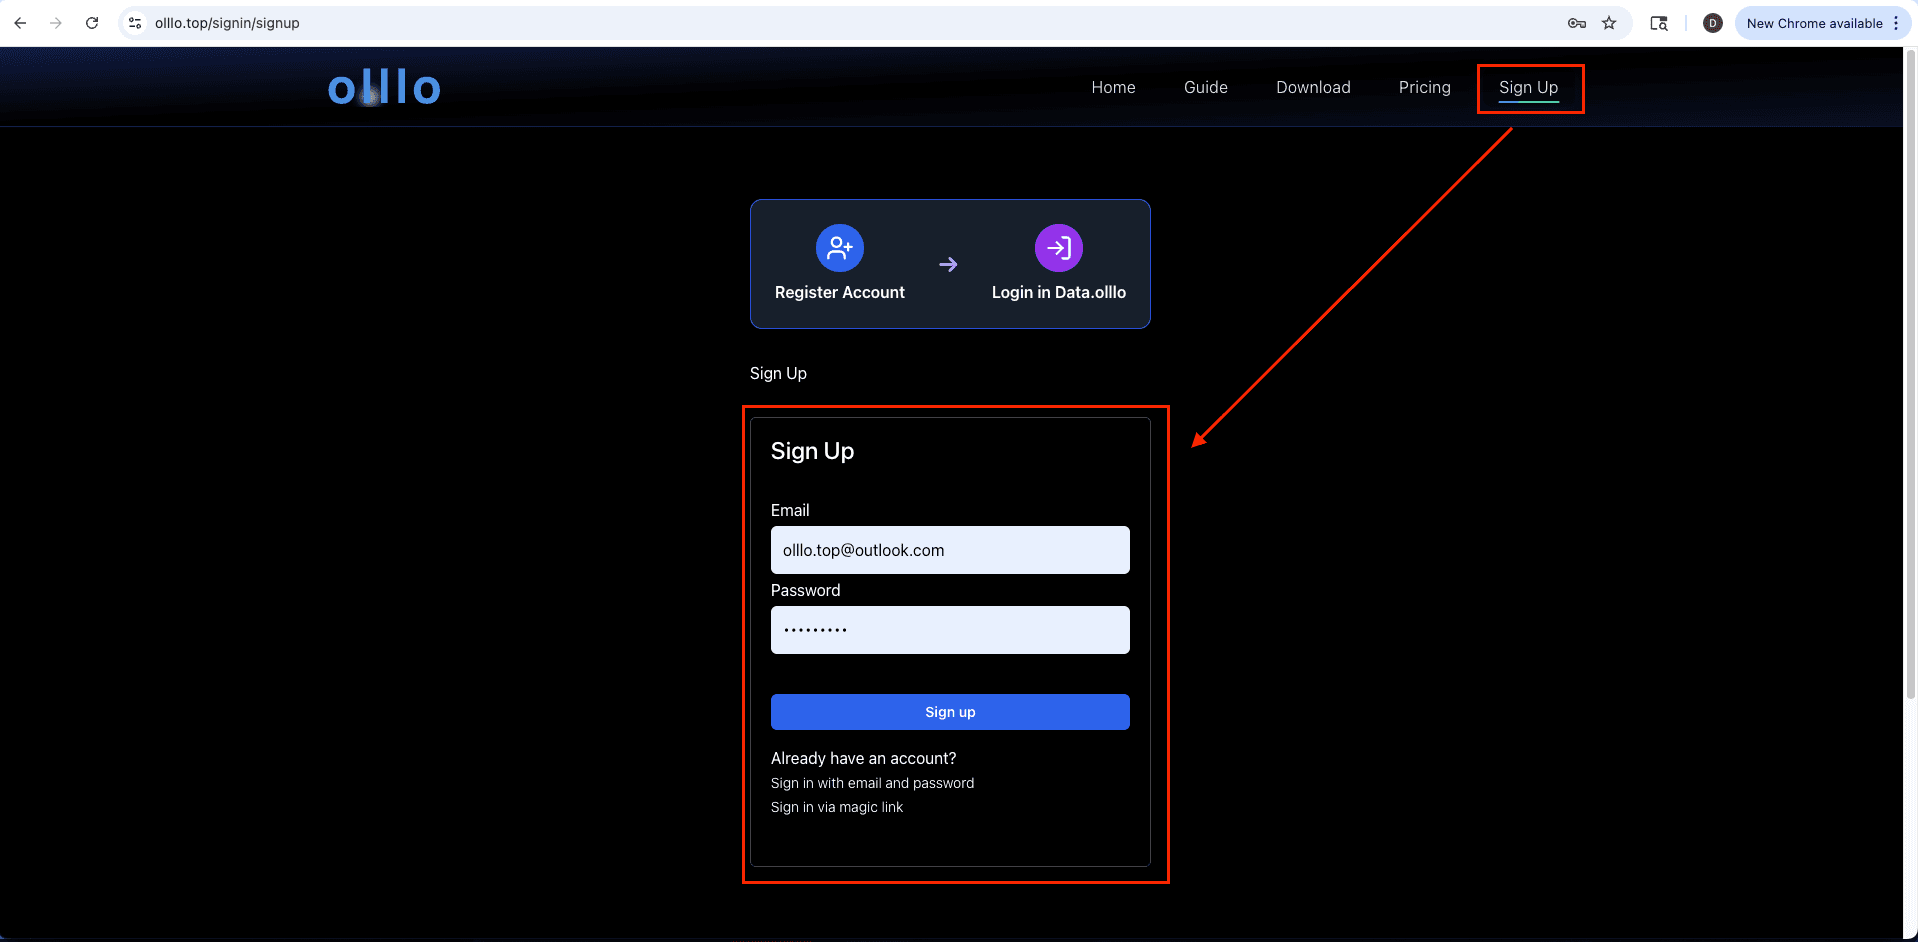Screen dimensions: 1918x942
Task: Open the browser profile avatar menu
Action: coord(1712,22)
